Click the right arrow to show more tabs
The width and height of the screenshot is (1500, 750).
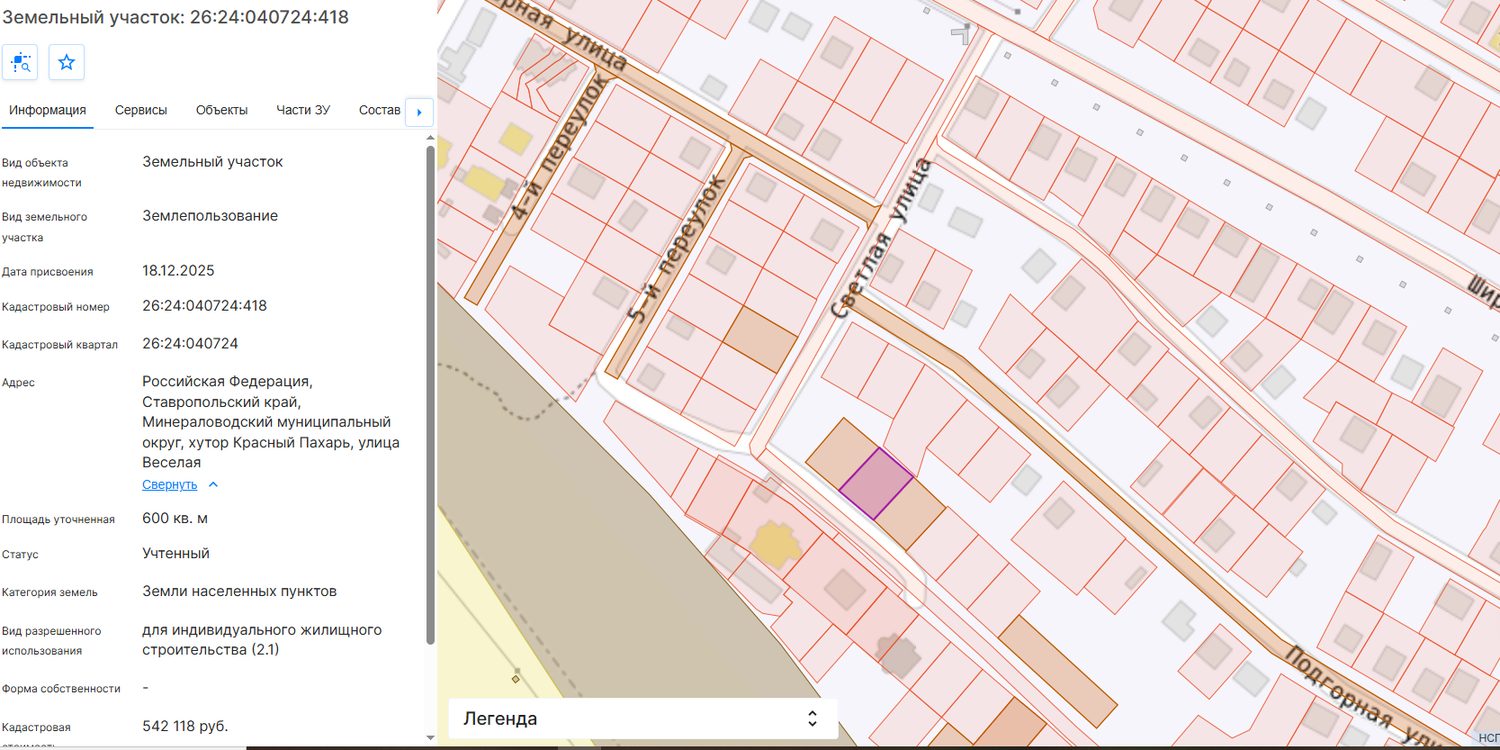click(x=419, y=112)
